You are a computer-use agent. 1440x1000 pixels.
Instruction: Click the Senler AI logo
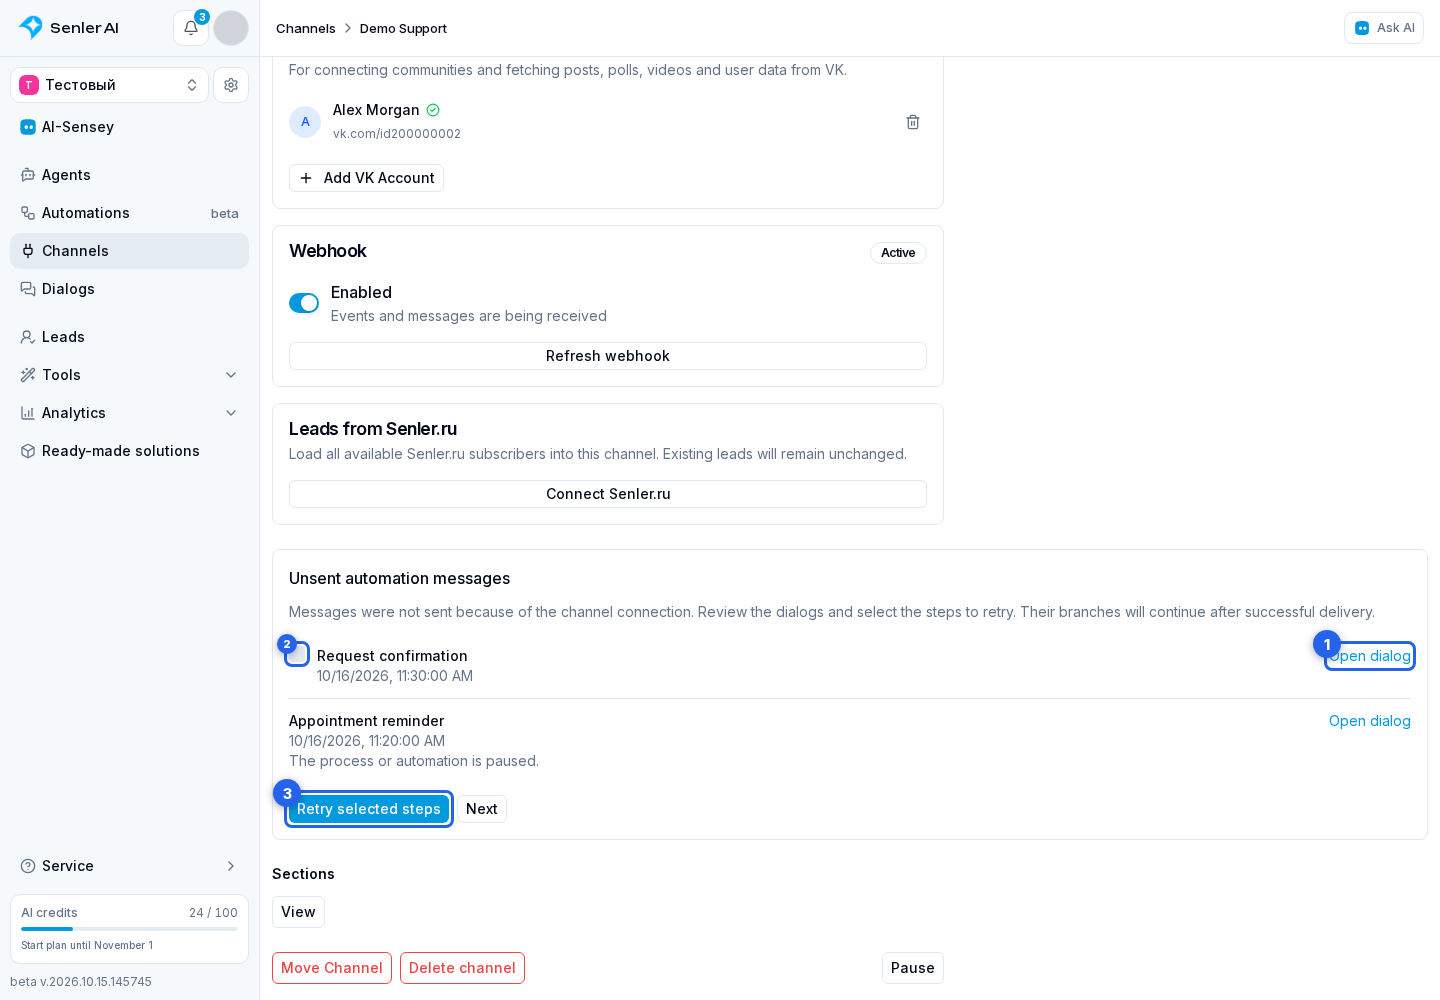tap(69, 28)
